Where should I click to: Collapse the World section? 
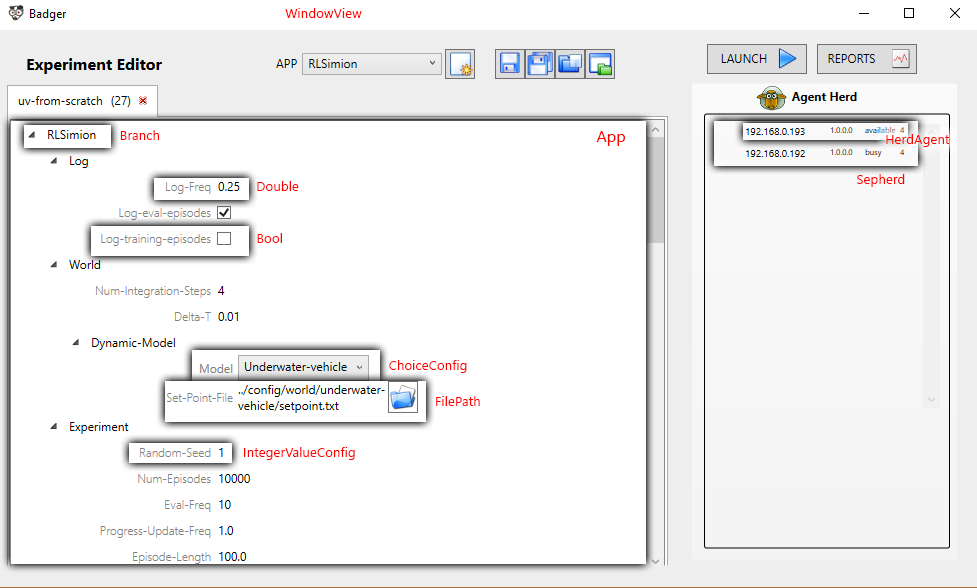point(54,265)
